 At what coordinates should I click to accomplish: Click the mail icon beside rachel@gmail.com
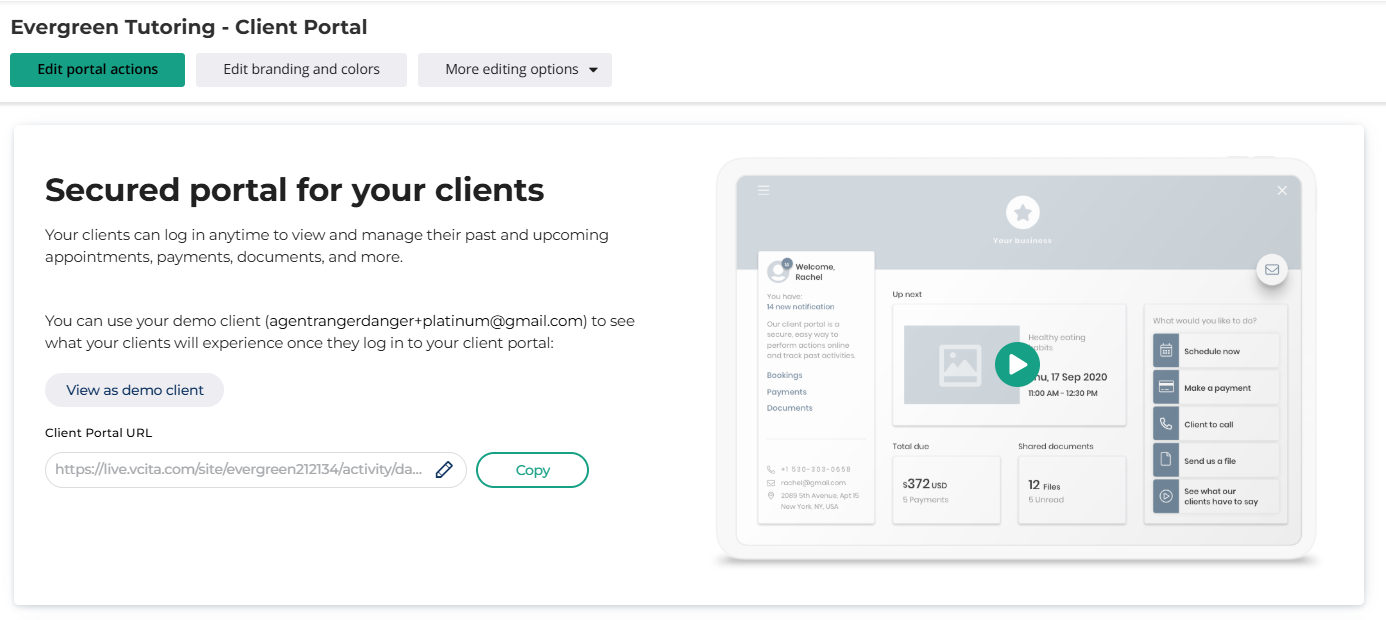pos(771,482)
